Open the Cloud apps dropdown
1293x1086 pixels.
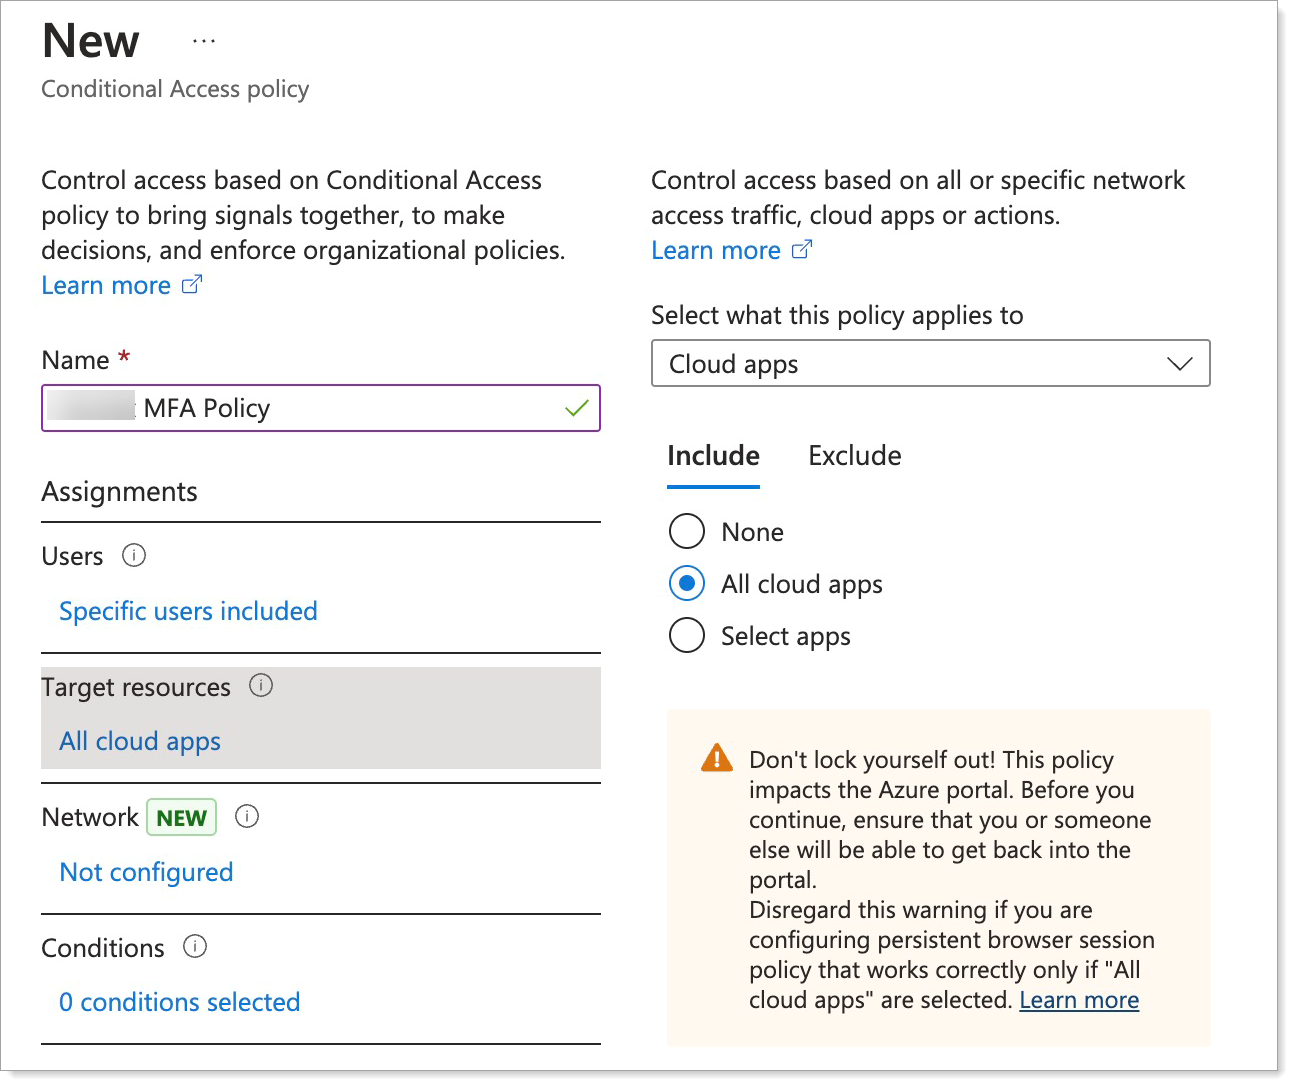[930, 364]
